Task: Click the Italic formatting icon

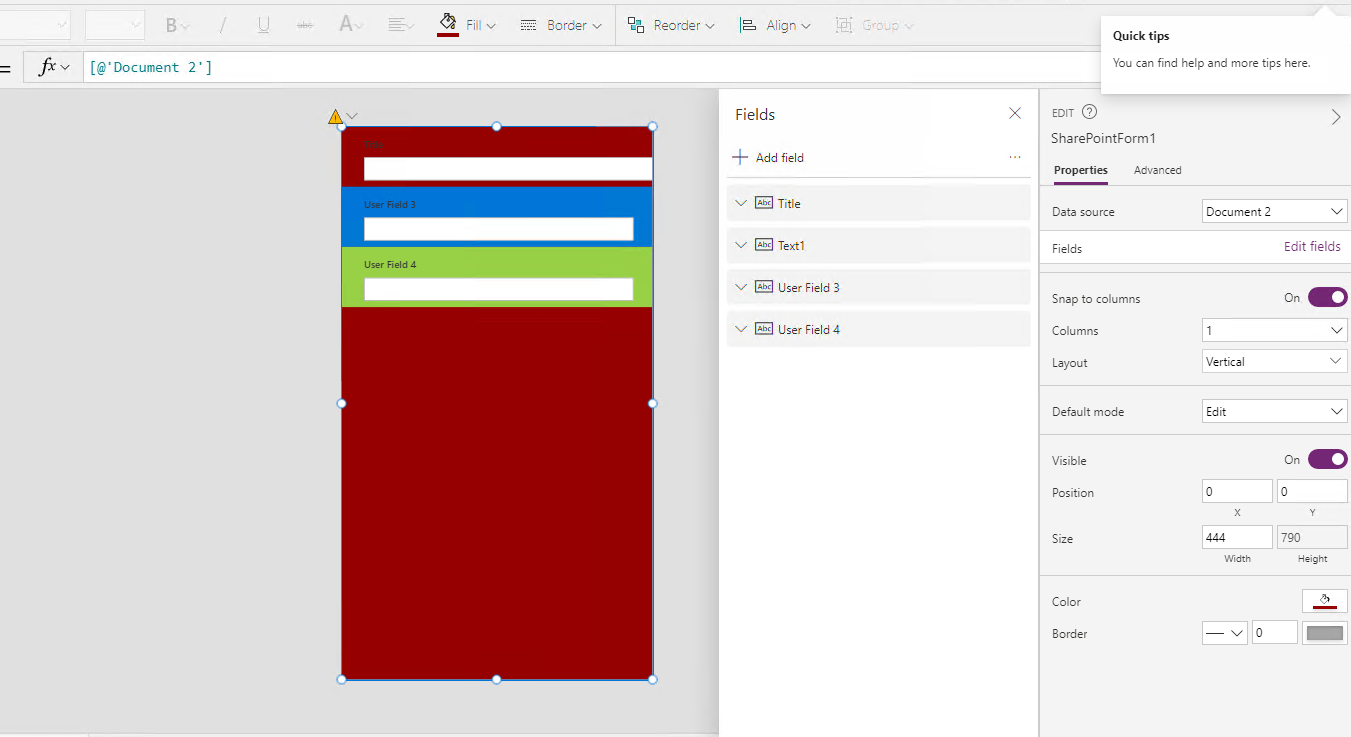Action: coord(222,25)
